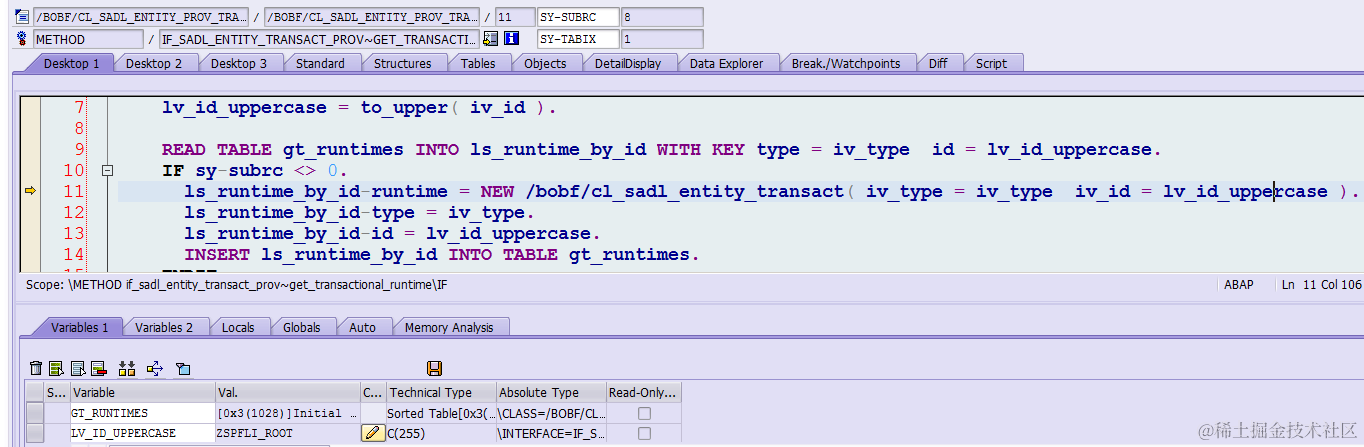Click the small blue window services icon
The image size is (1364, 447).
coord(183,369)
